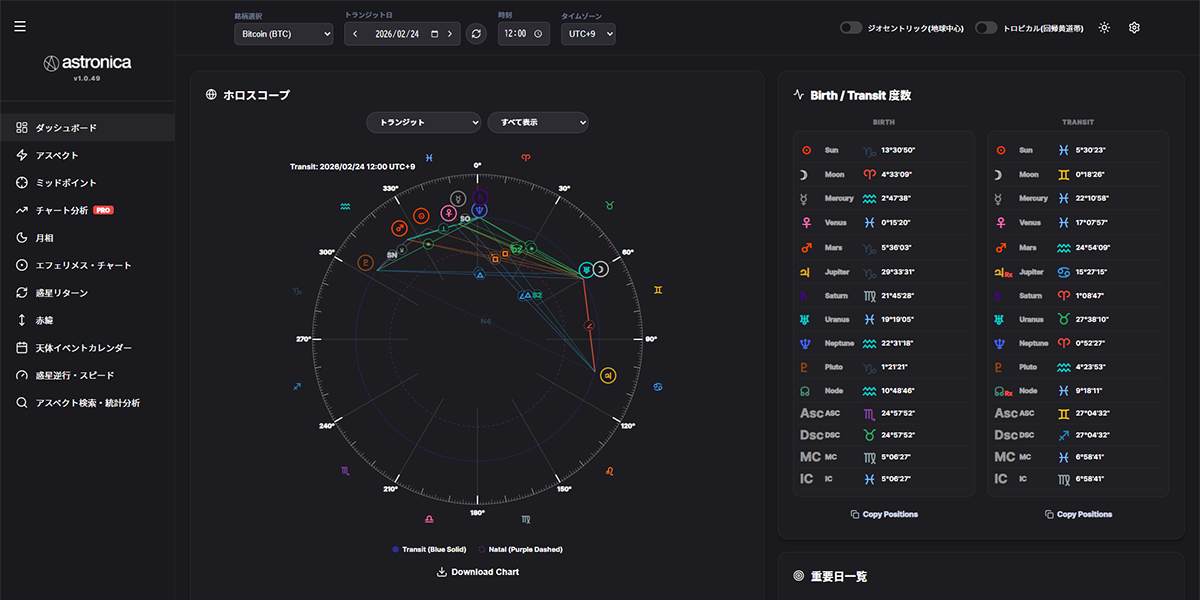Expand the UTC+9 timezone dropdown
This screenshot has width=1200, height=600.
(x=588, y=34)
